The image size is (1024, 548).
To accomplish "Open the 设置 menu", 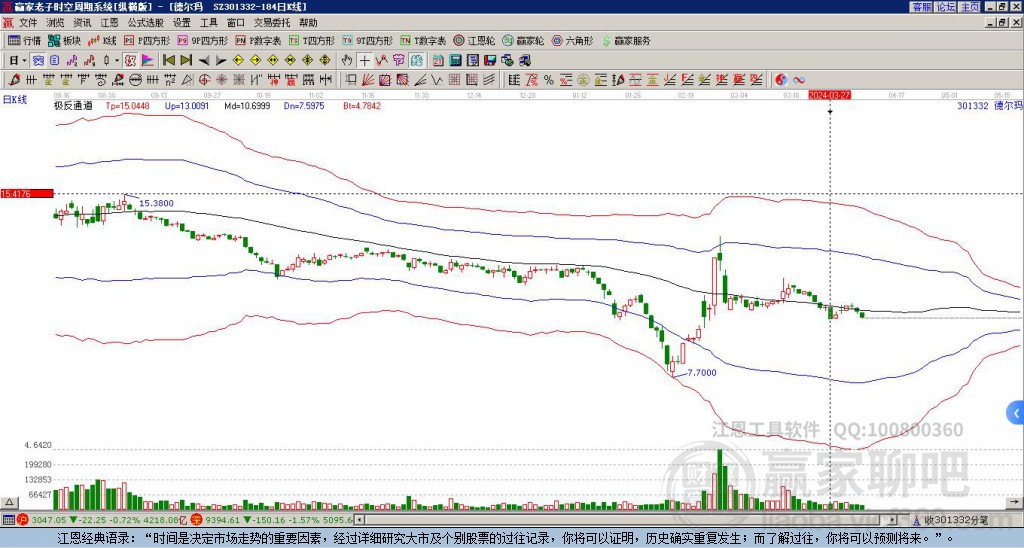I will coord(182,23).
